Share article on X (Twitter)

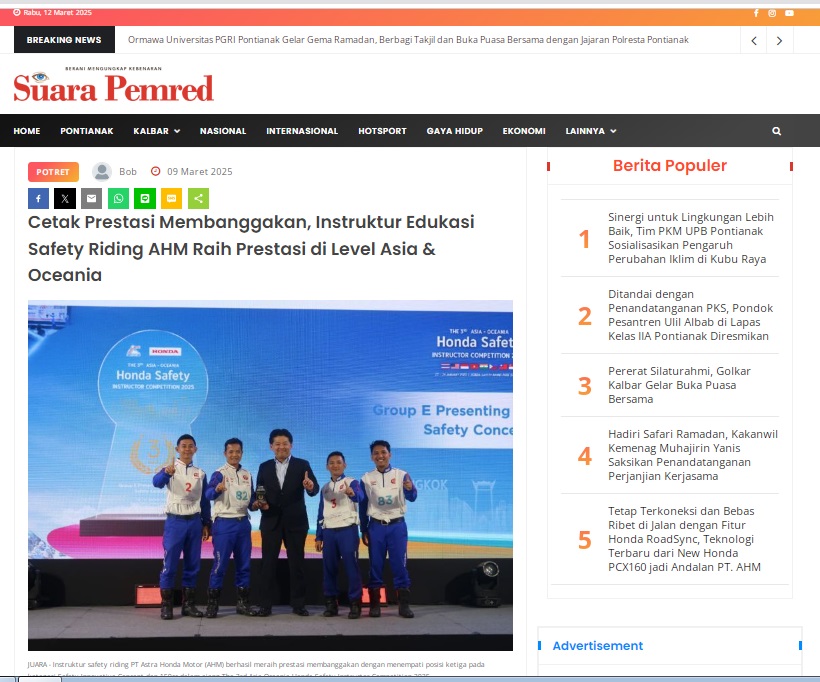coord(65,198)
